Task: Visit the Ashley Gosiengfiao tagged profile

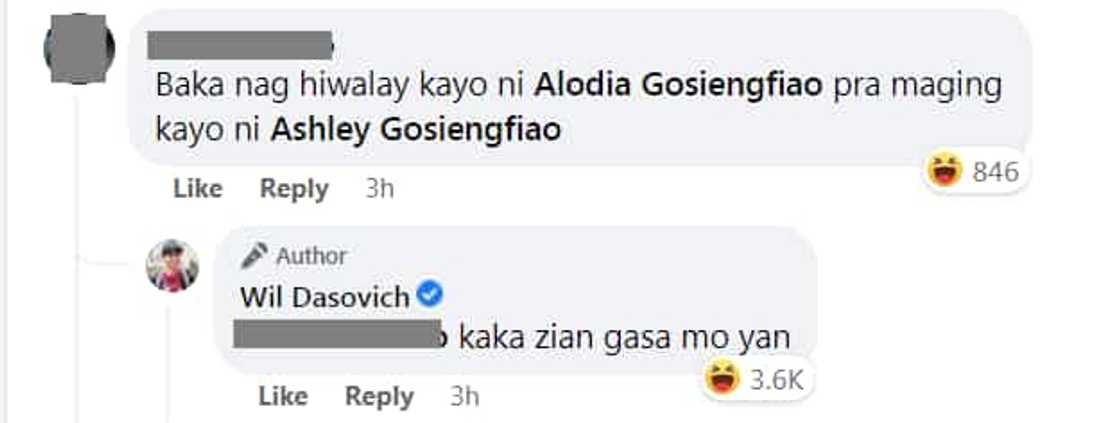Action: tap(416, 130)
